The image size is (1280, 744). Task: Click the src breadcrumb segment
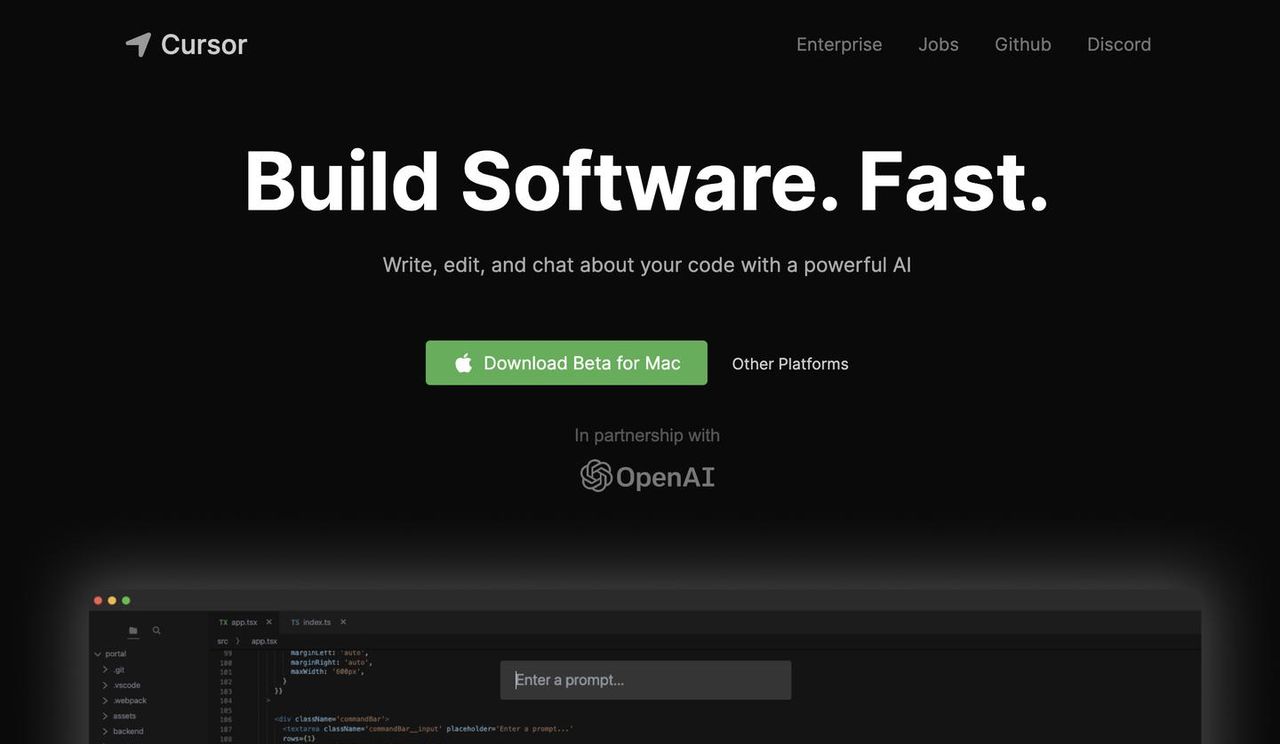[223, 641]
